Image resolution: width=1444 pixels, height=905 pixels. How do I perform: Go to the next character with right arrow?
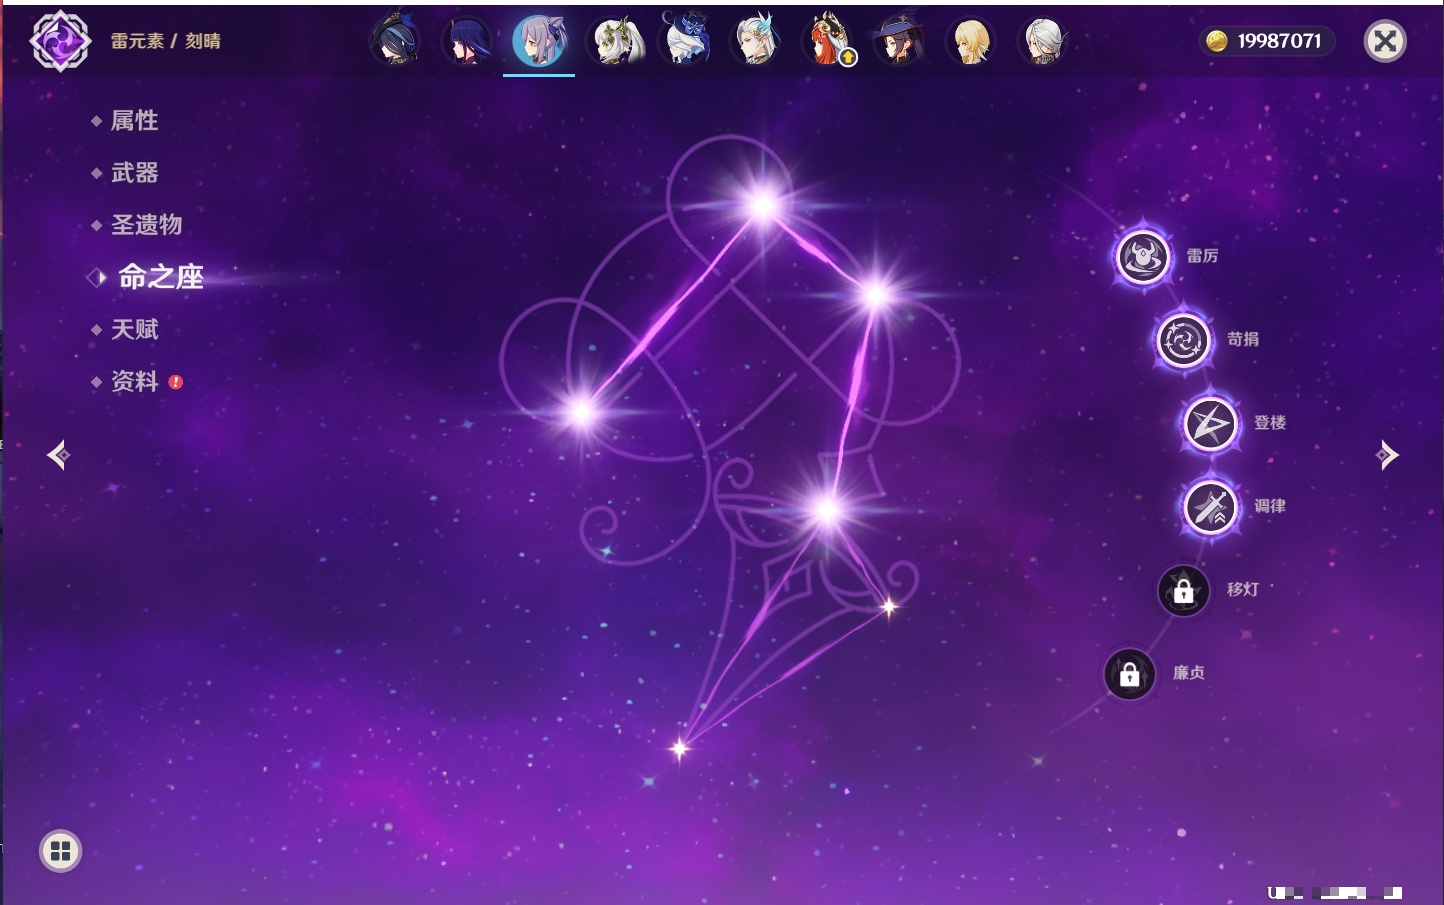pos(1387,455)
